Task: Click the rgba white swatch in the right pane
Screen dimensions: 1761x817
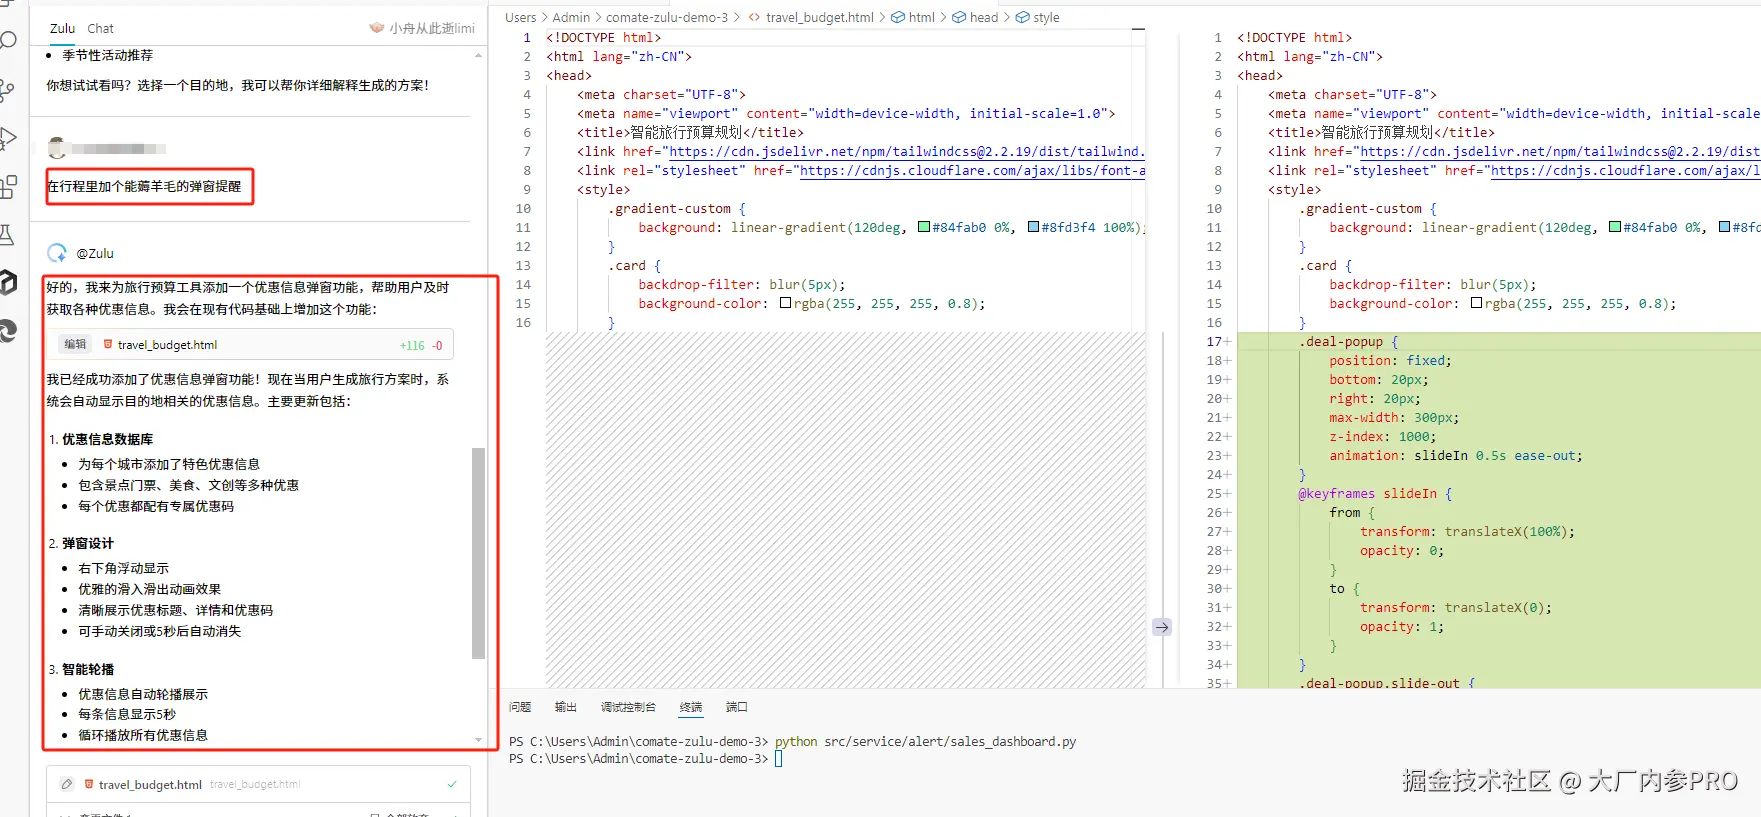Action: click(x=1476, y=303)
